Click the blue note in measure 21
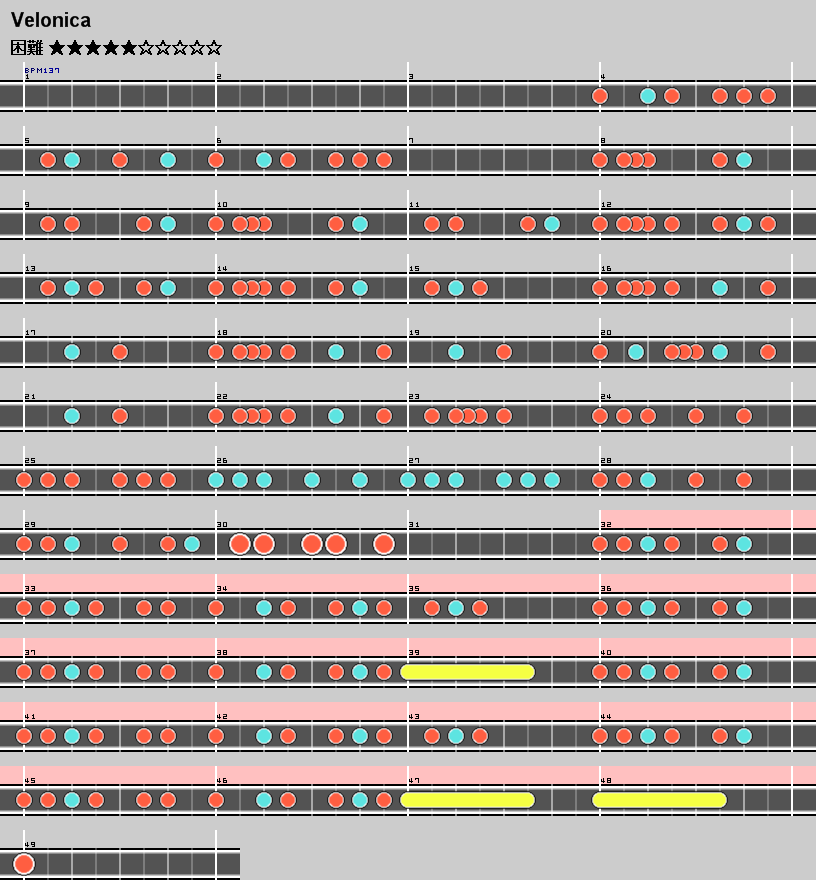The height and width of the screenshot is (880, 816). coord(72,416)
